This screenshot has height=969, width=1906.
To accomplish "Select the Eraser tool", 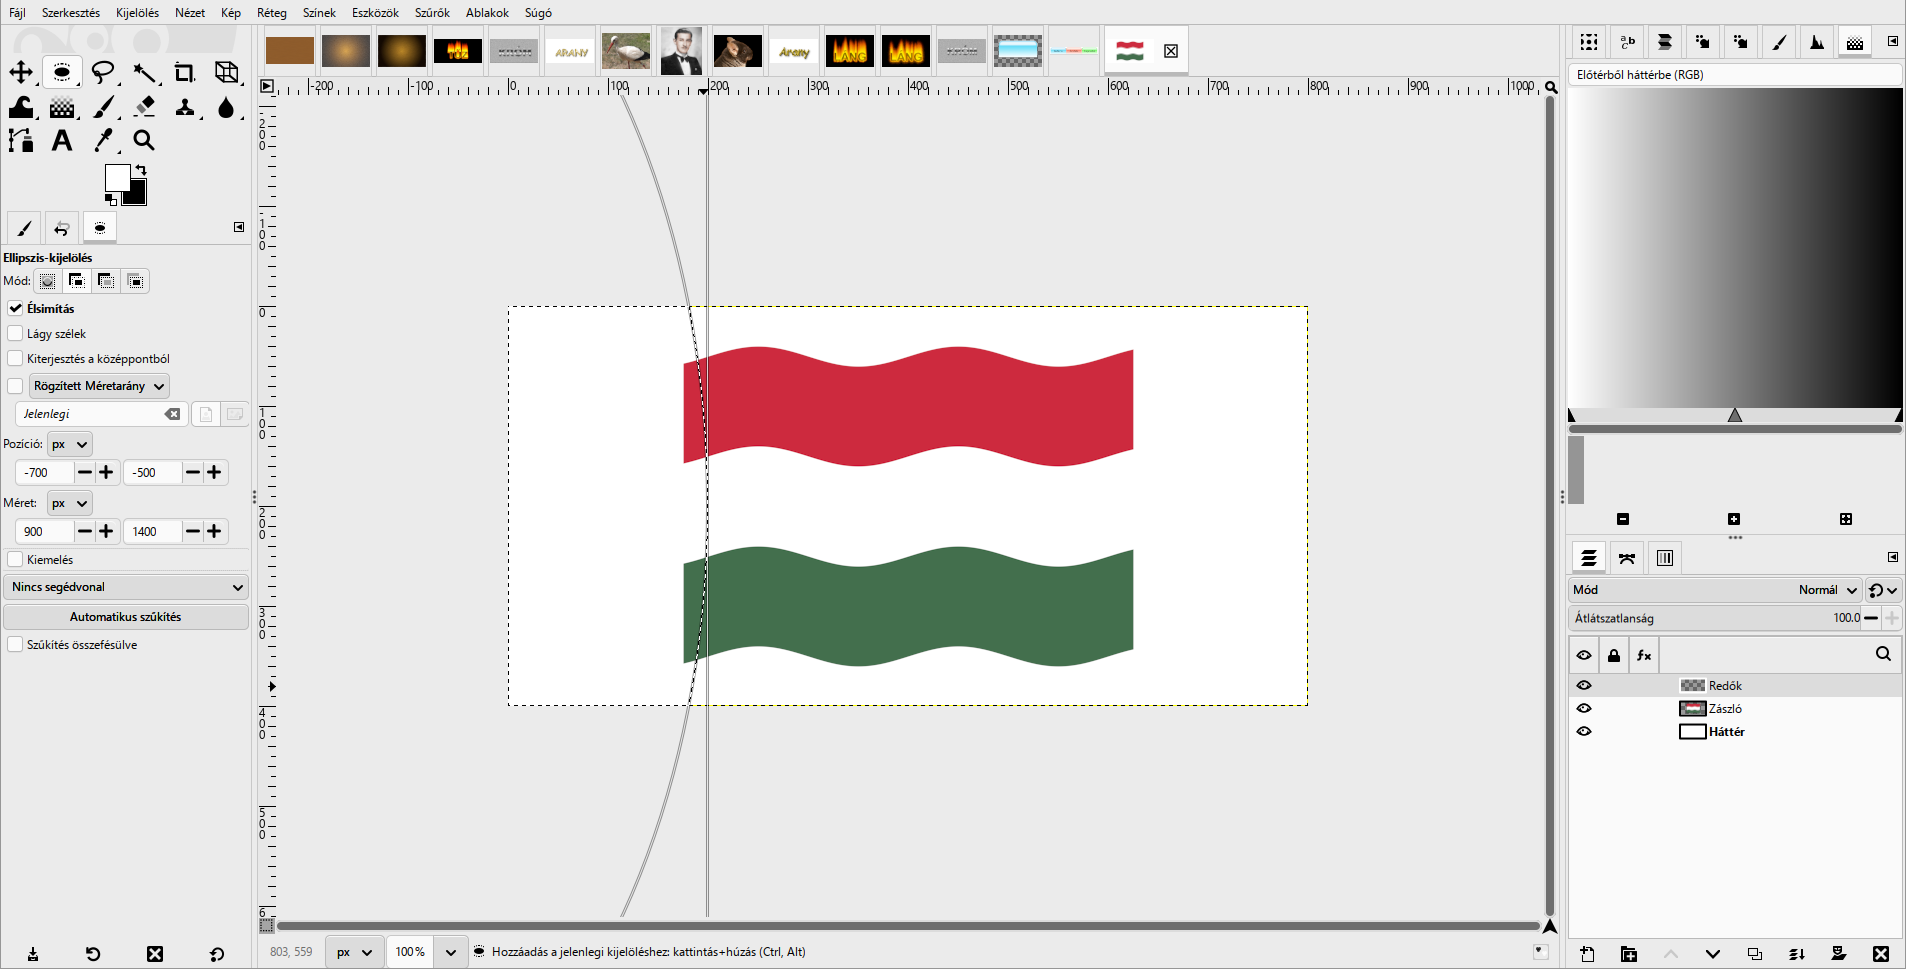I will pyautogui.click(x=145, y=107).
